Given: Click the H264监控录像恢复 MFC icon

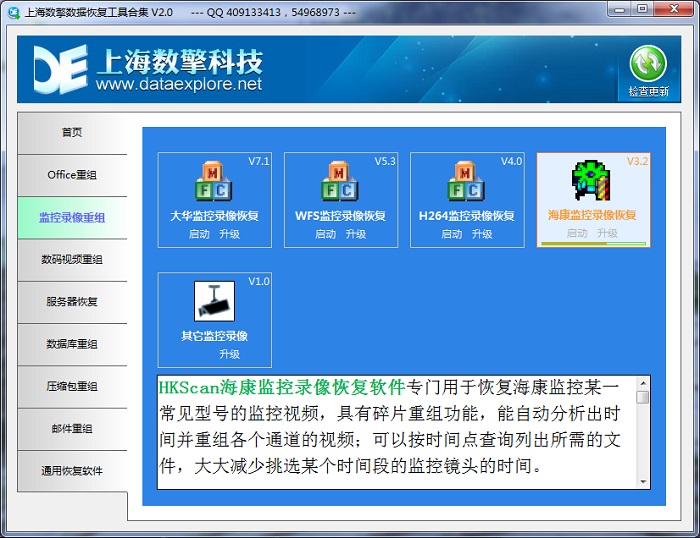Looking at the screenshot, I should 466,181.
